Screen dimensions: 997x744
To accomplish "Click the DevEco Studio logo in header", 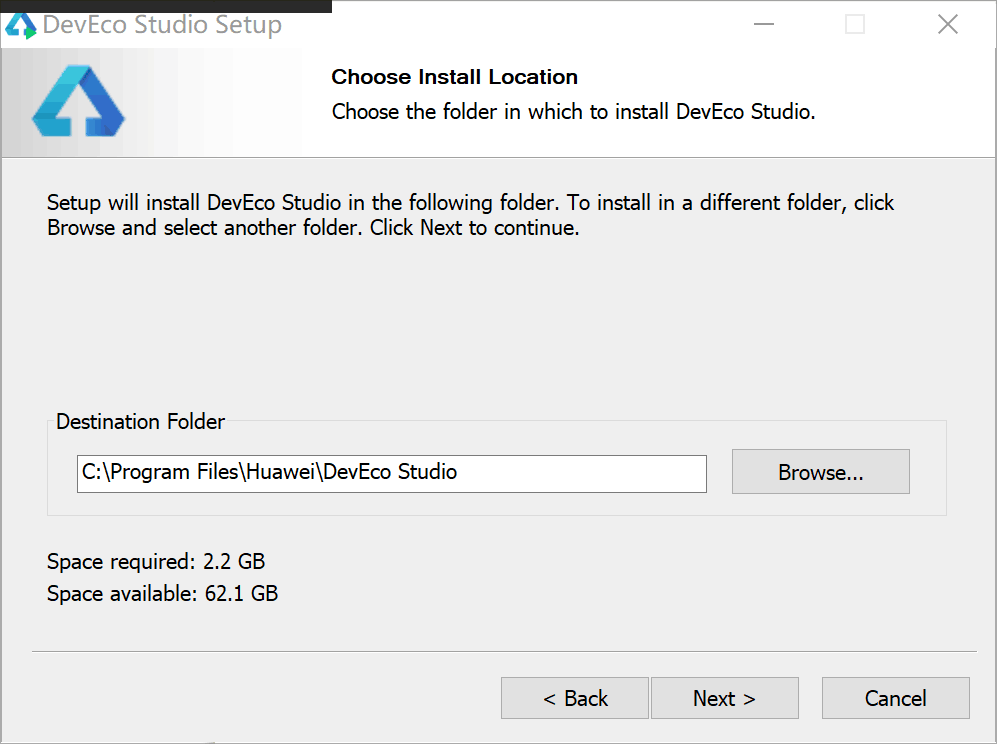I will click(x=78, y=100).
